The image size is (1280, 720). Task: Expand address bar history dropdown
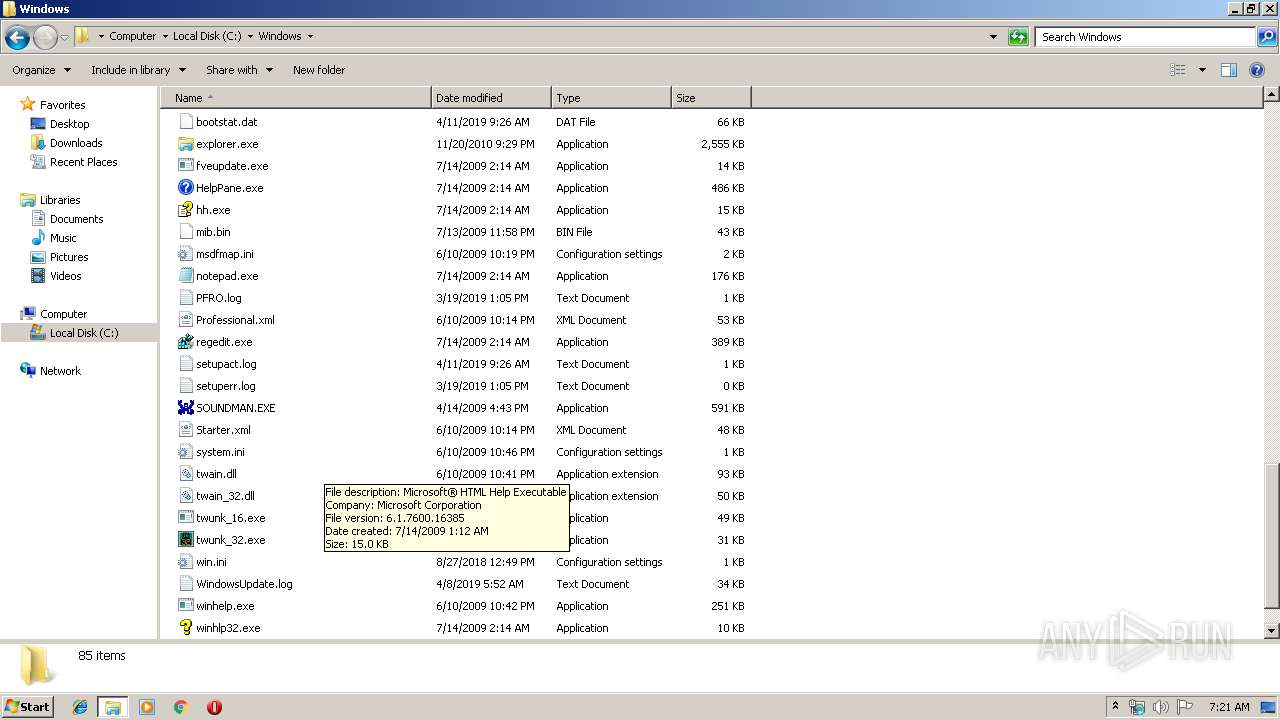(x=993, y=37)
